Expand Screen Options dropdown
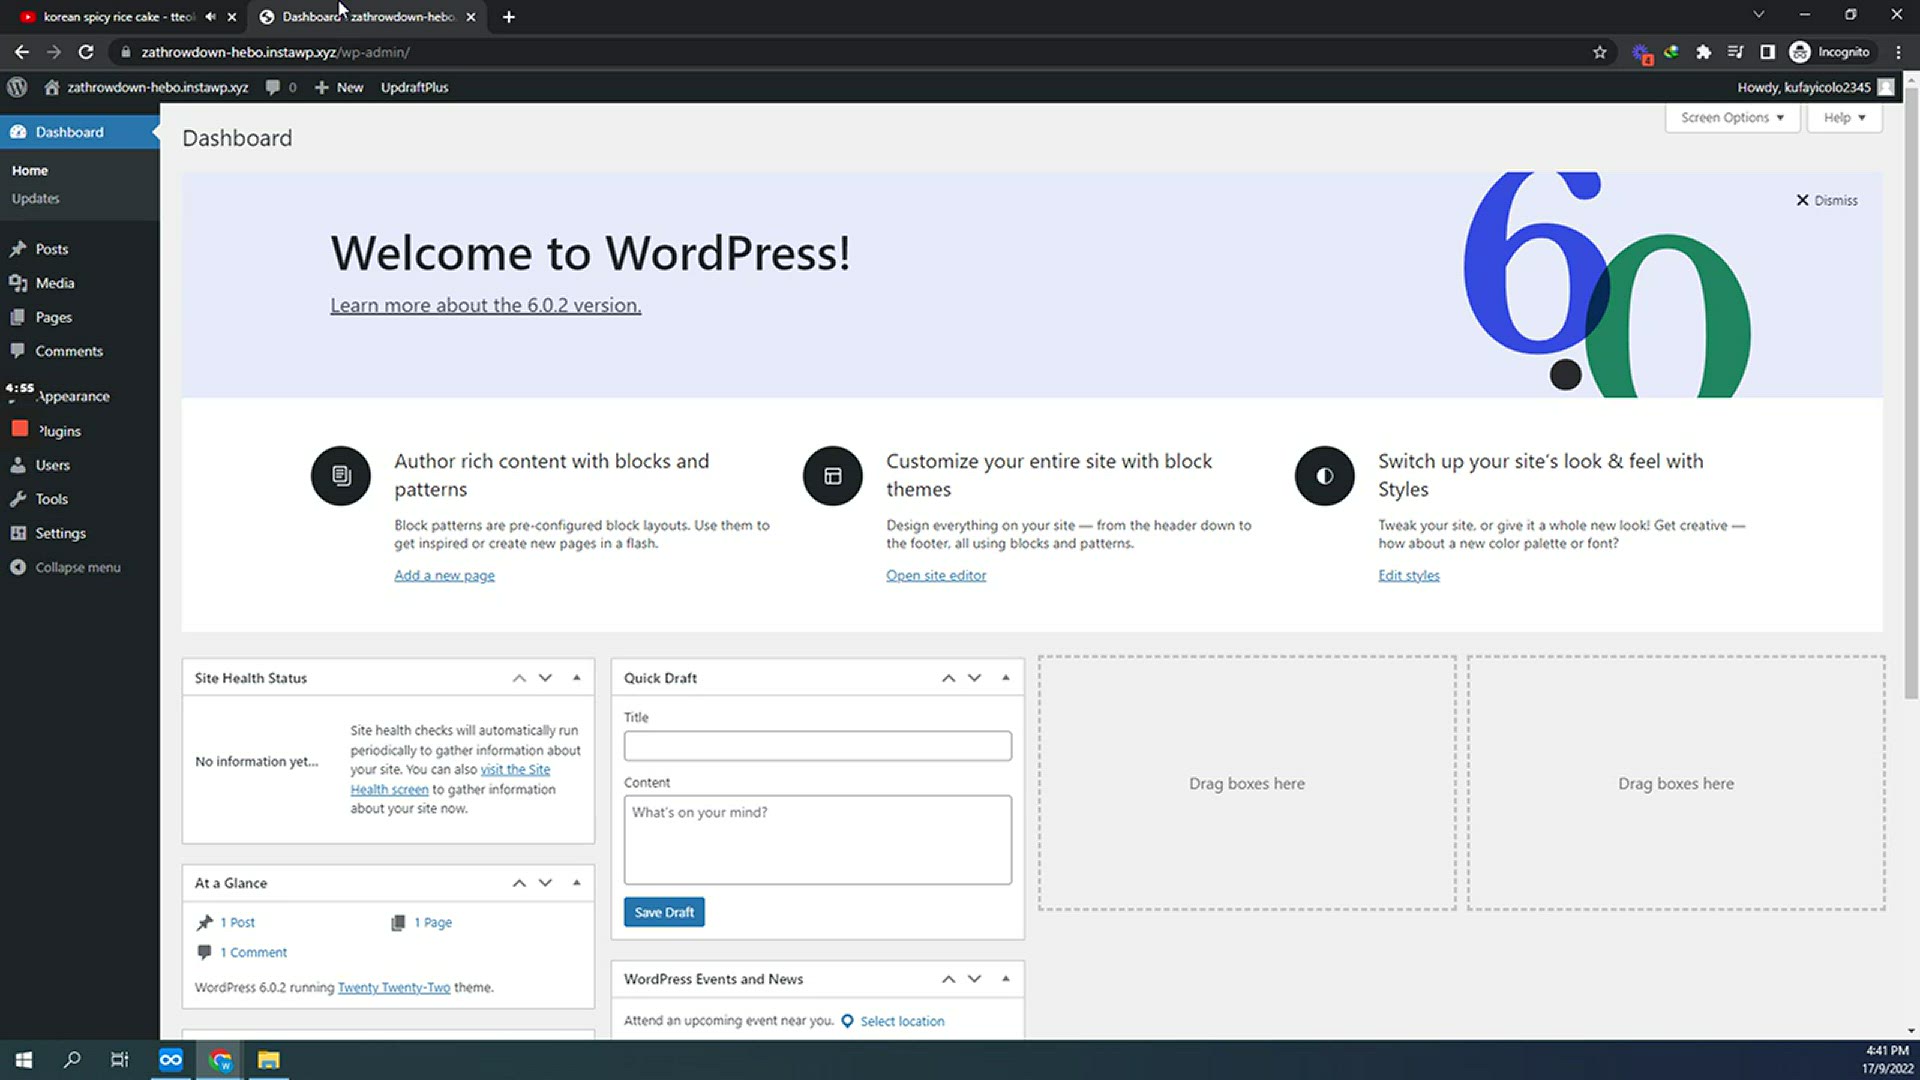Viewport: 1920px width, 1080px height. 1732,117
